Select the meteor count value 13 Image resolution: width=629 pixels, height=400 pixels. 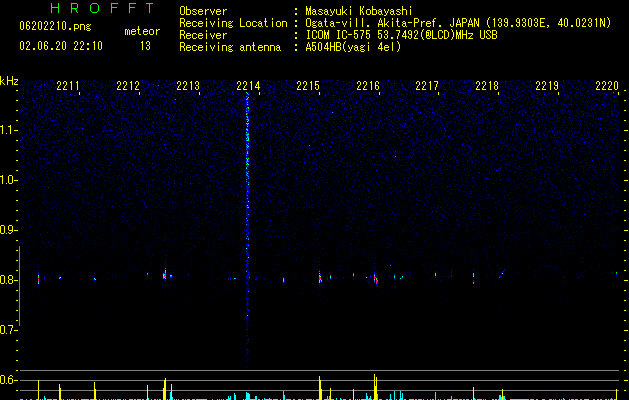145,46
